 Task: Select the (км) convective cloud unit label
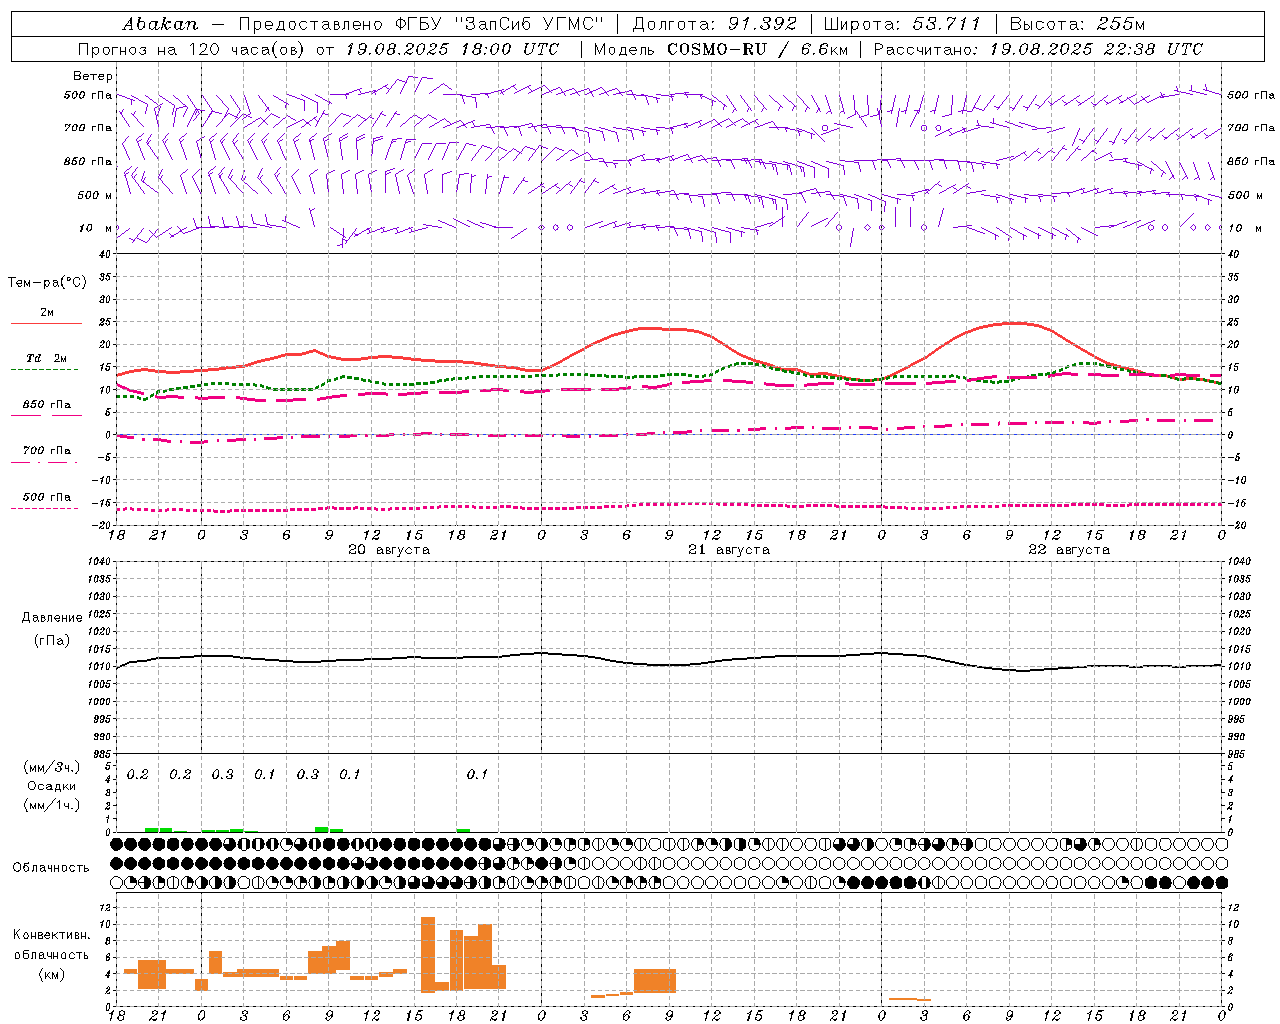tap(53, 974)
